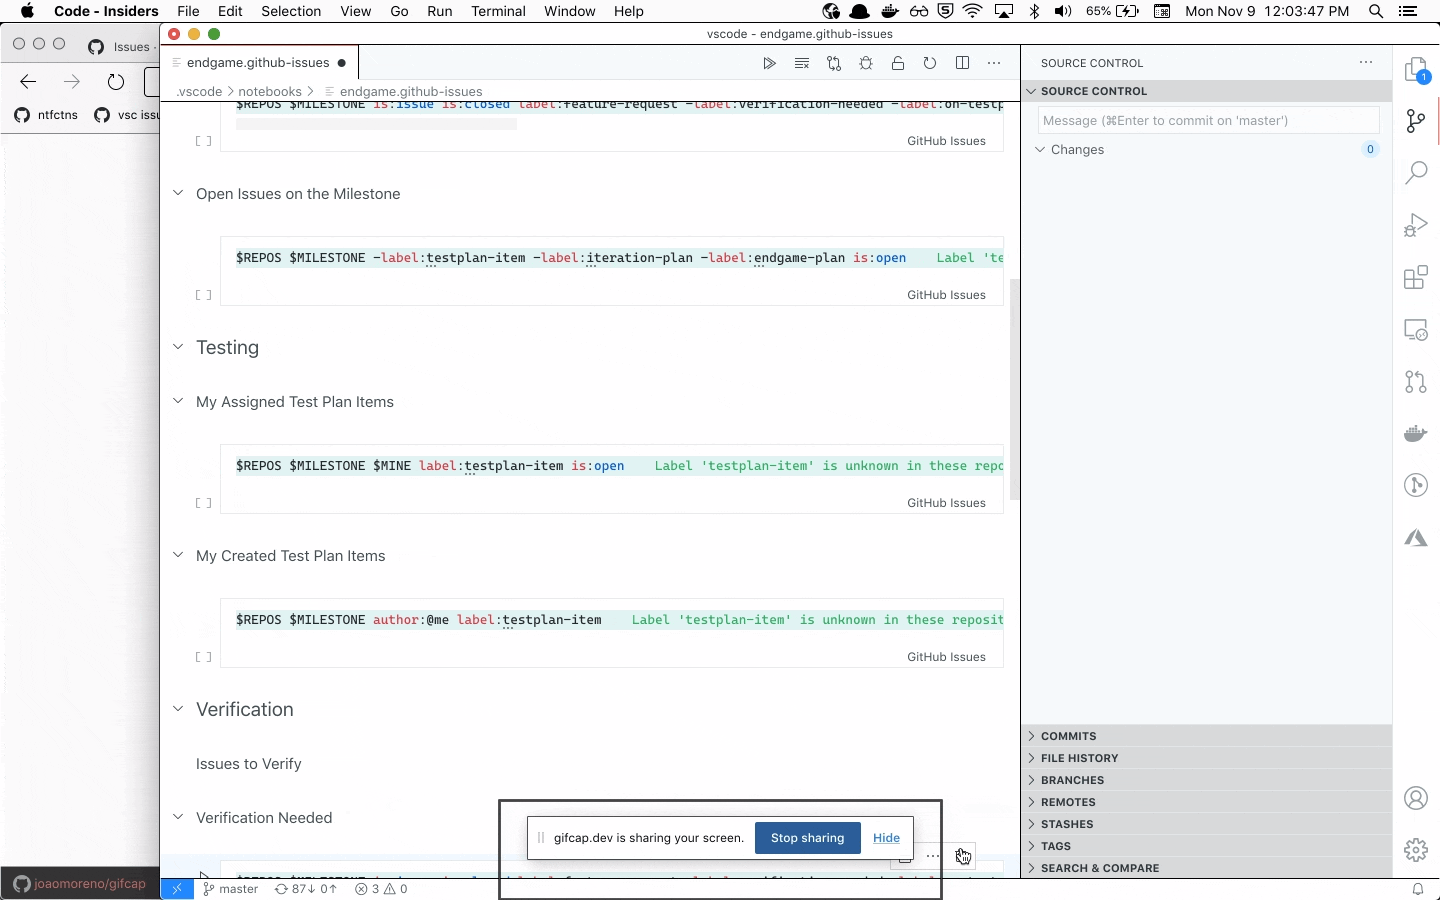This screenshot has height=900, width=1440.
Task: Open the Docker extension view
Action: (1415, 434)
